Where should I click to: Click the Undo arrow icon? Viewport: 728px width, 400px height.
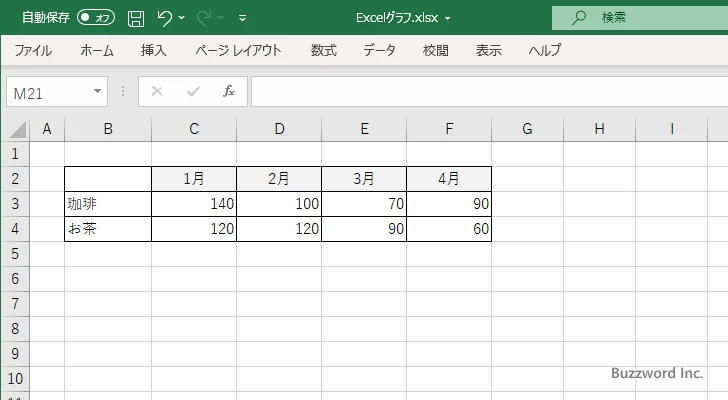[165, 17]
